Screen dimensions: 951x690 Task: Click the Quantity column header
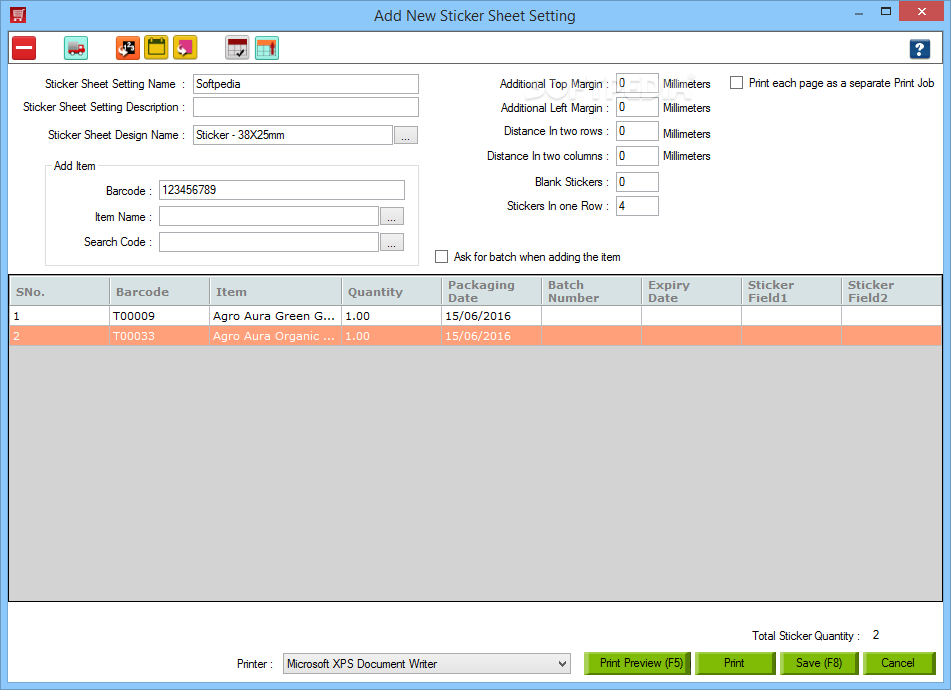392,292
